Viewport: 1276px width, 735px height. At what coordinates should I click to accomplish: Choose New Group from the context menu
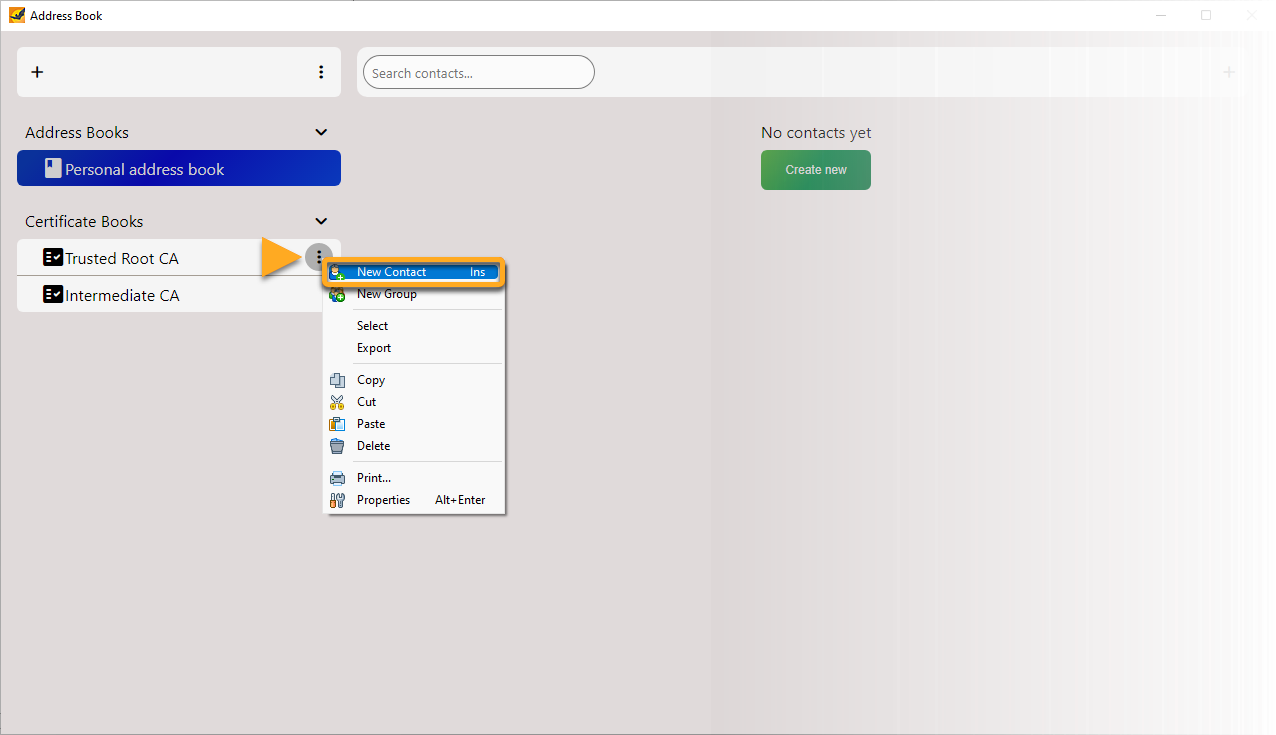click(x=386, y=294)
